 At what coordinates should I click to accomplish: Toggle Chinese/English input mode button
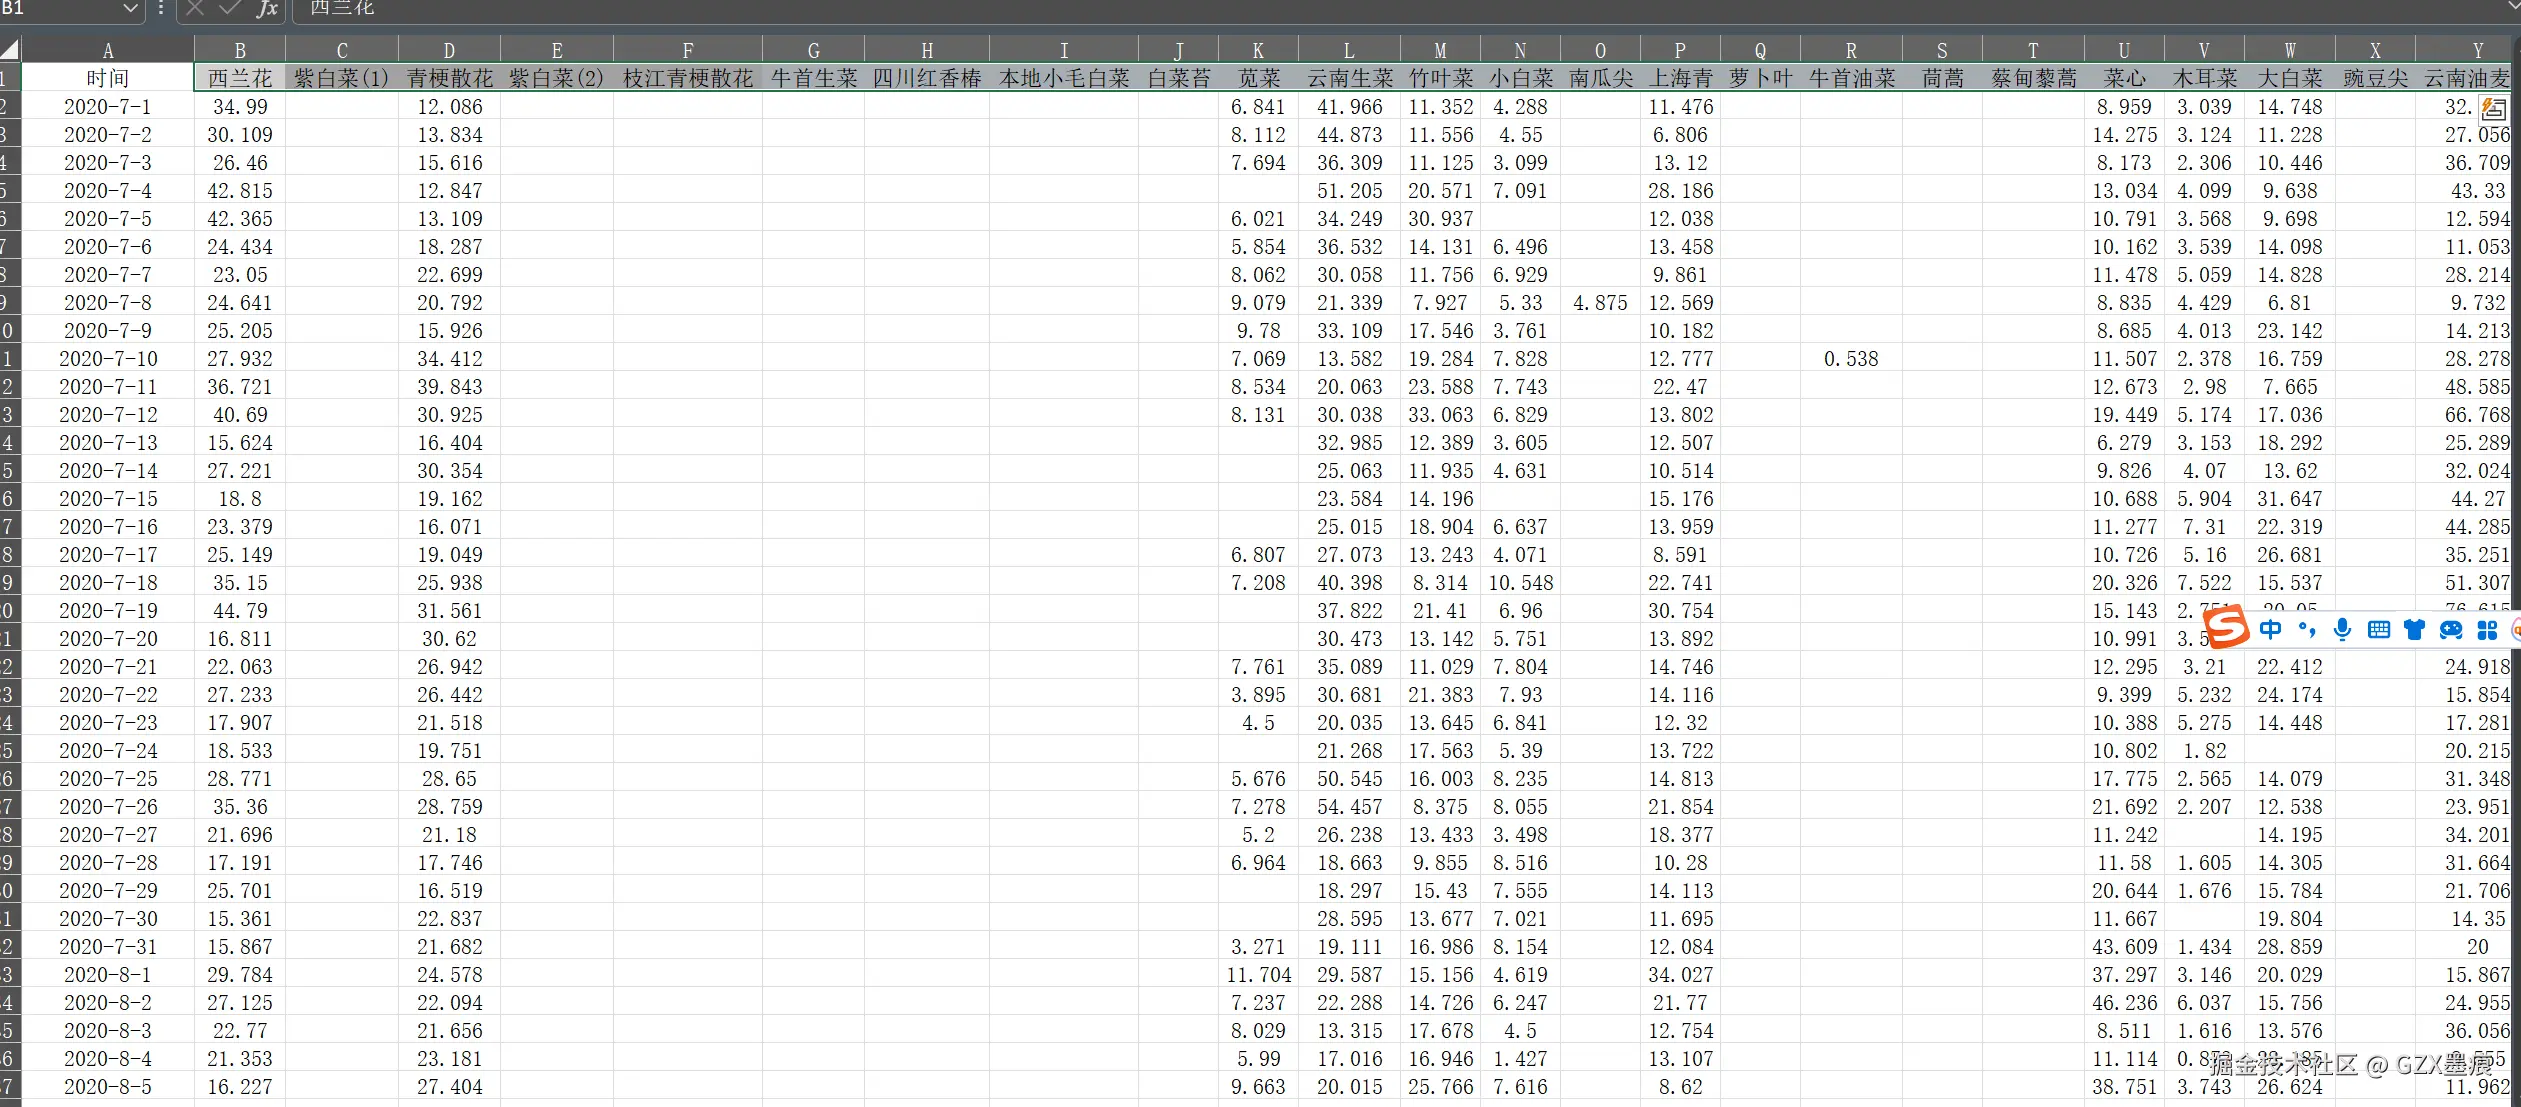(x=2271, y=629)
